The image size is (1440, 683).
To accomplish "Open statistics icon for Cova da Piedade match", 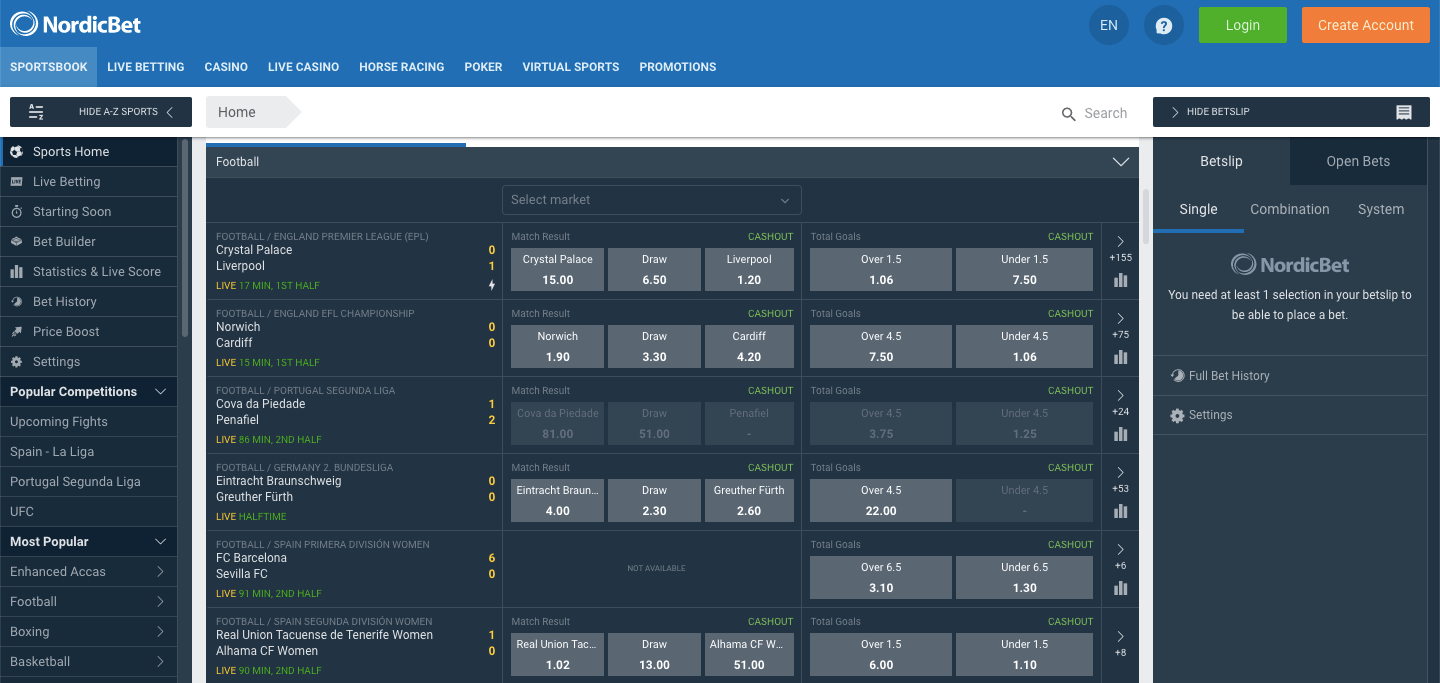I will pos(1120,434).
